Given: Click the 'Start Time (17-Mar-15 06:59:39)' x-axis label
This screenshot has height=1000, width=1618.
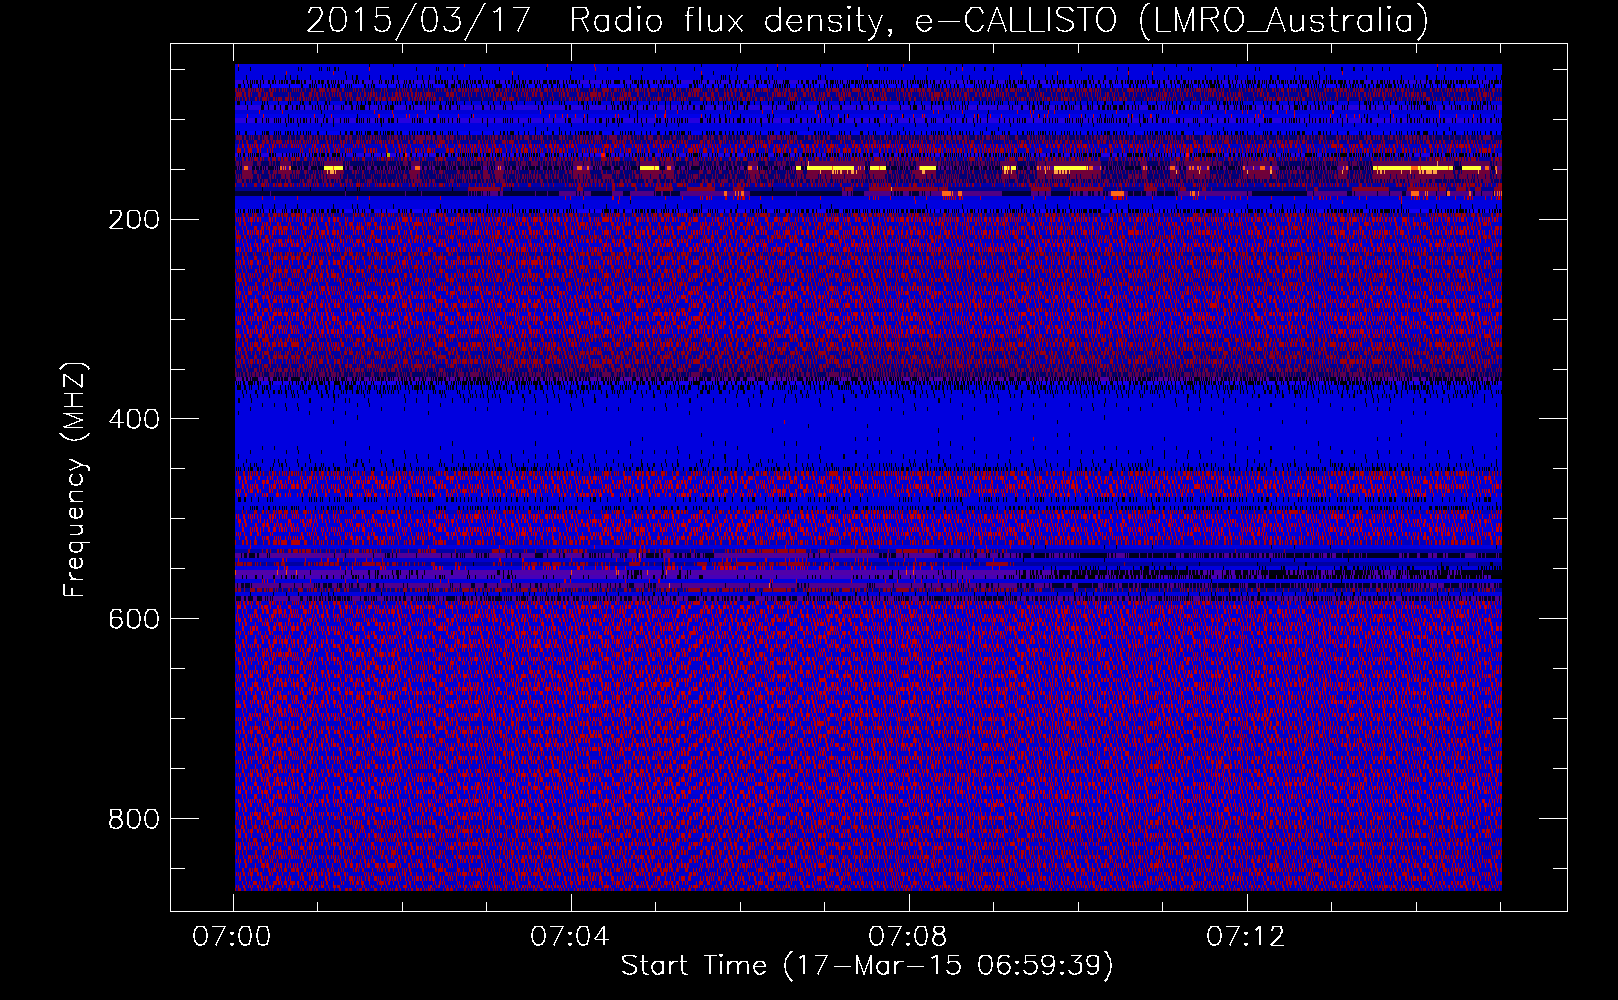Looking at the screenshot, I should point(867,966).
